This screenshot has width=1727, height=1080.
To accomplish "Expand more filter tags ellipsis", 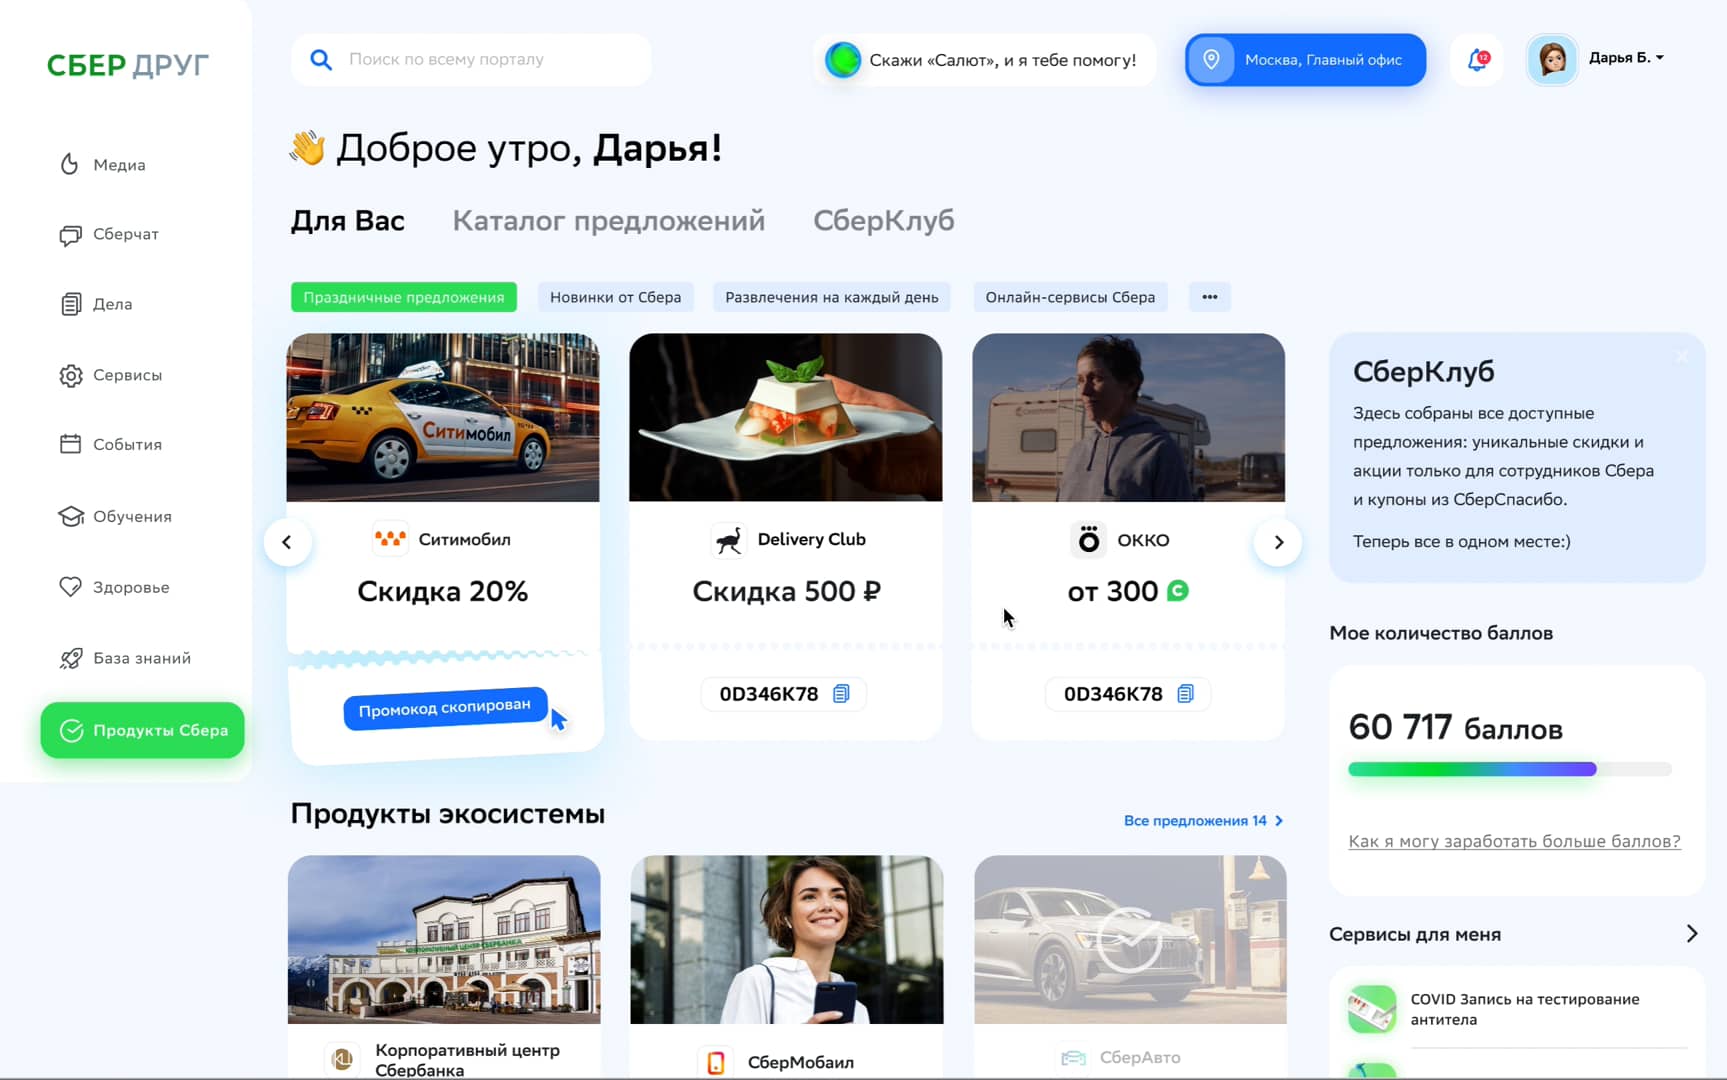I will (x=1210, y=297).
